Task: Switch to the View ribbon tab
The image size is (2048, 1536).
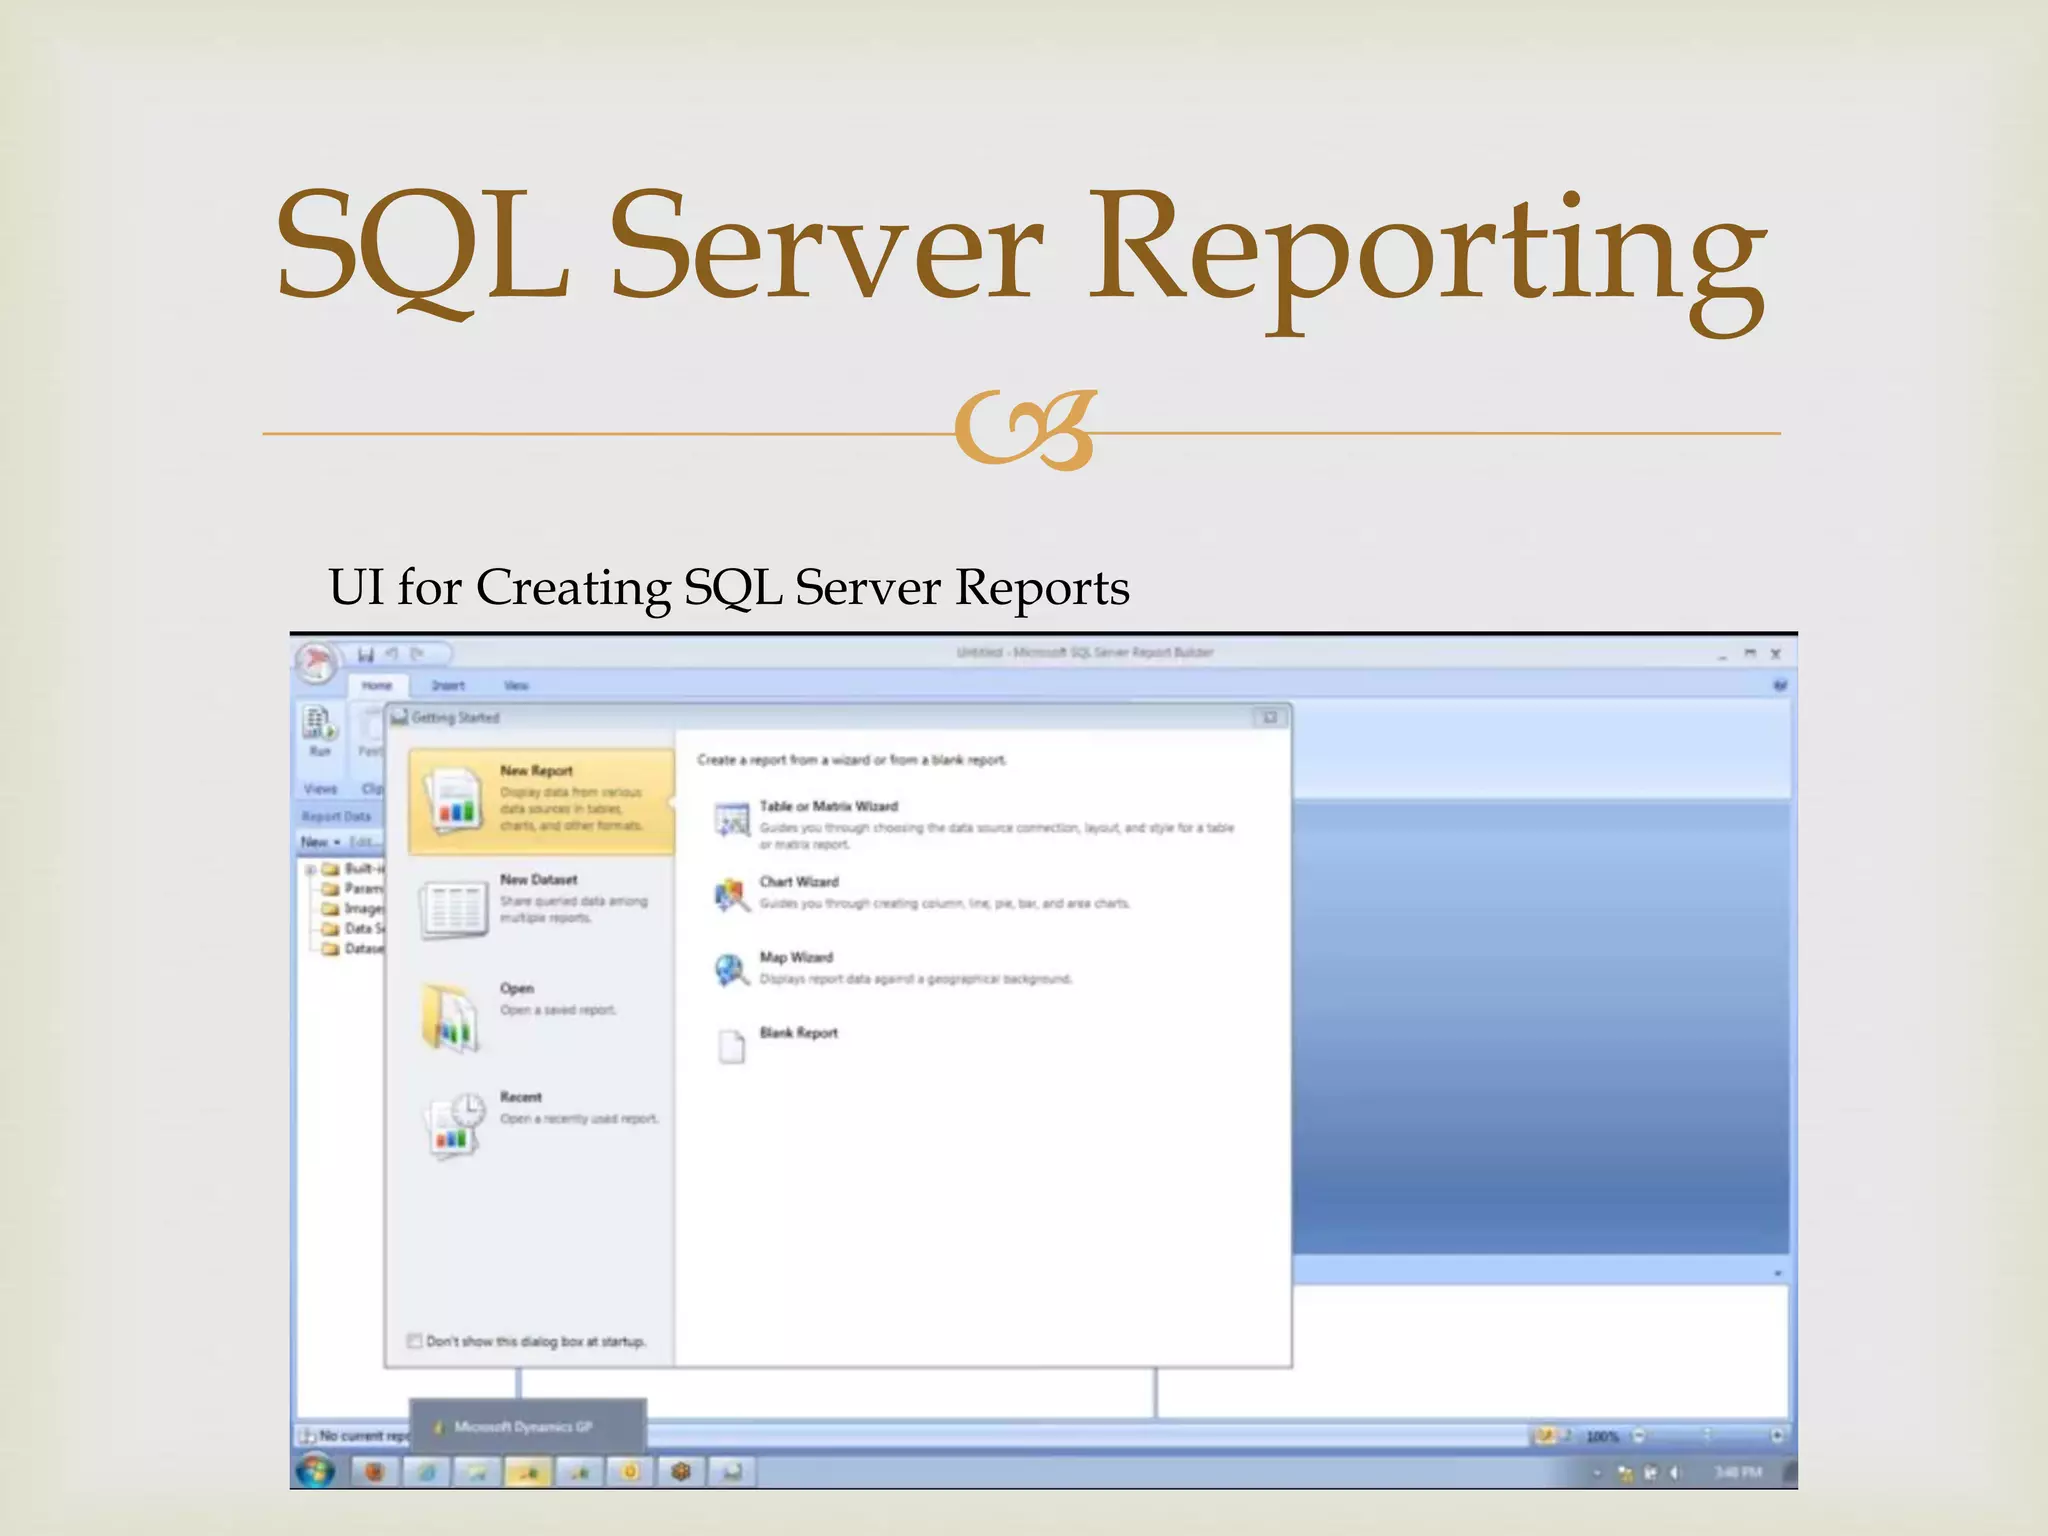Action: (x=516, y=685)
